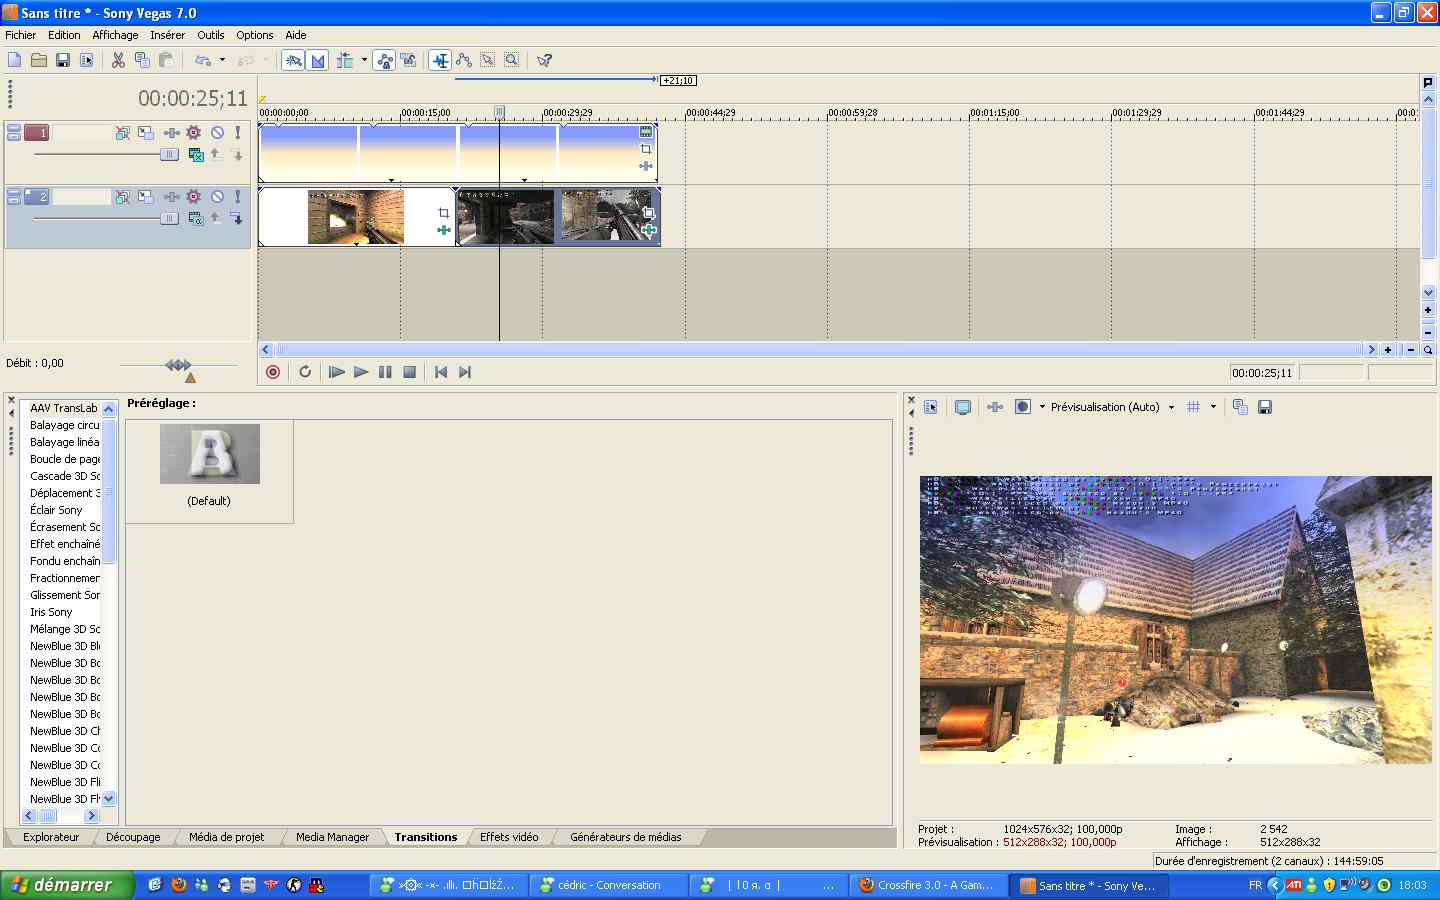This screenshot has width=1440, height=900.
Task: Switch to the Effets vidéo tab
Action: pos(509,837)
